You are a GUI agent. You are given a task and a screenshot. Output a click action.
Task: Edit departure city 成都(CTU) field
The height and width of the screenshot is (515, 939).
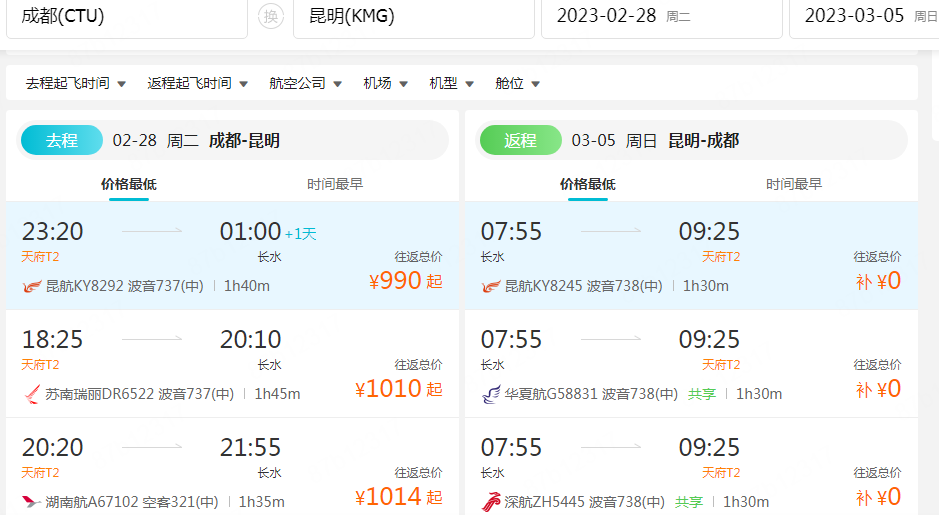[x=127, y=16]
